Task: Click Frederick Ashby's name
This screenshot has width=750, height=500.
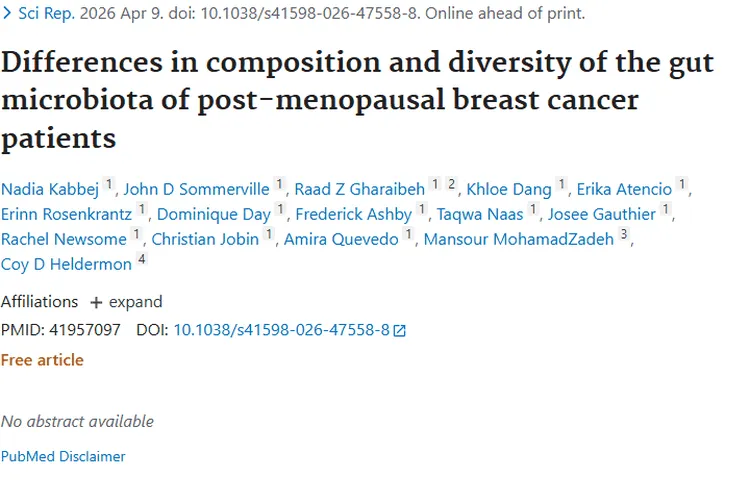Action: pyautogui.click(x=352, y=213)
